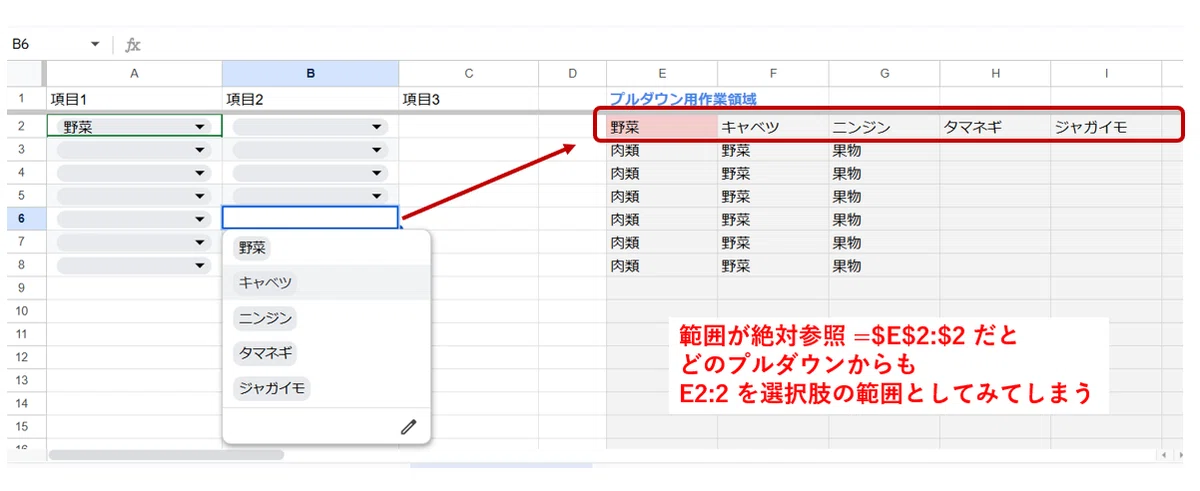1200x491 pixels.
Task: Select column D header
Action: coord(572,73)
